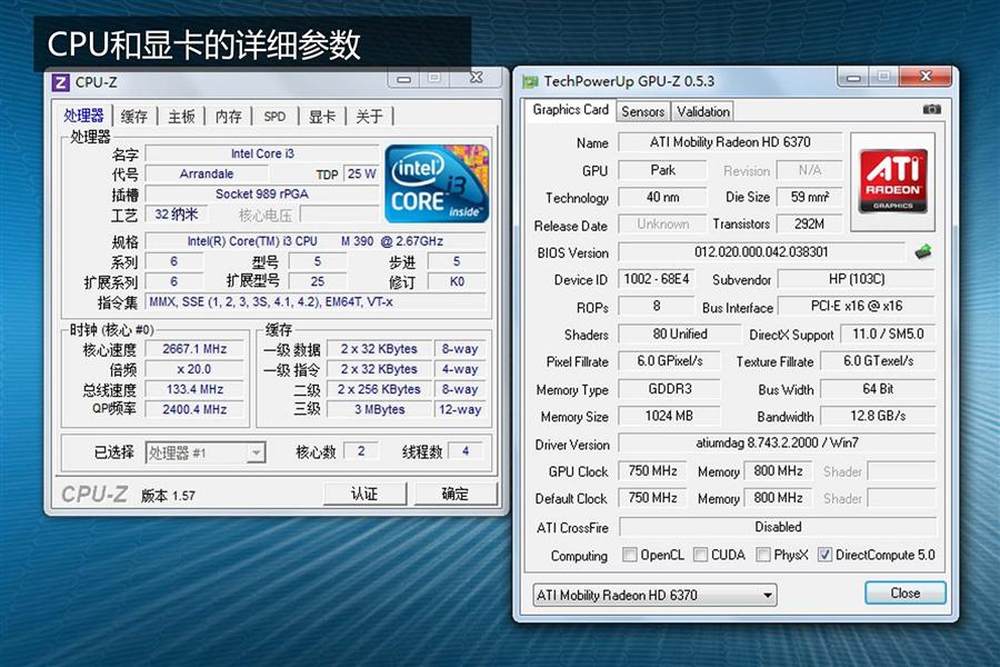Switch to the Sensors tab
The image size is (1000, 667).
point(643,112)
